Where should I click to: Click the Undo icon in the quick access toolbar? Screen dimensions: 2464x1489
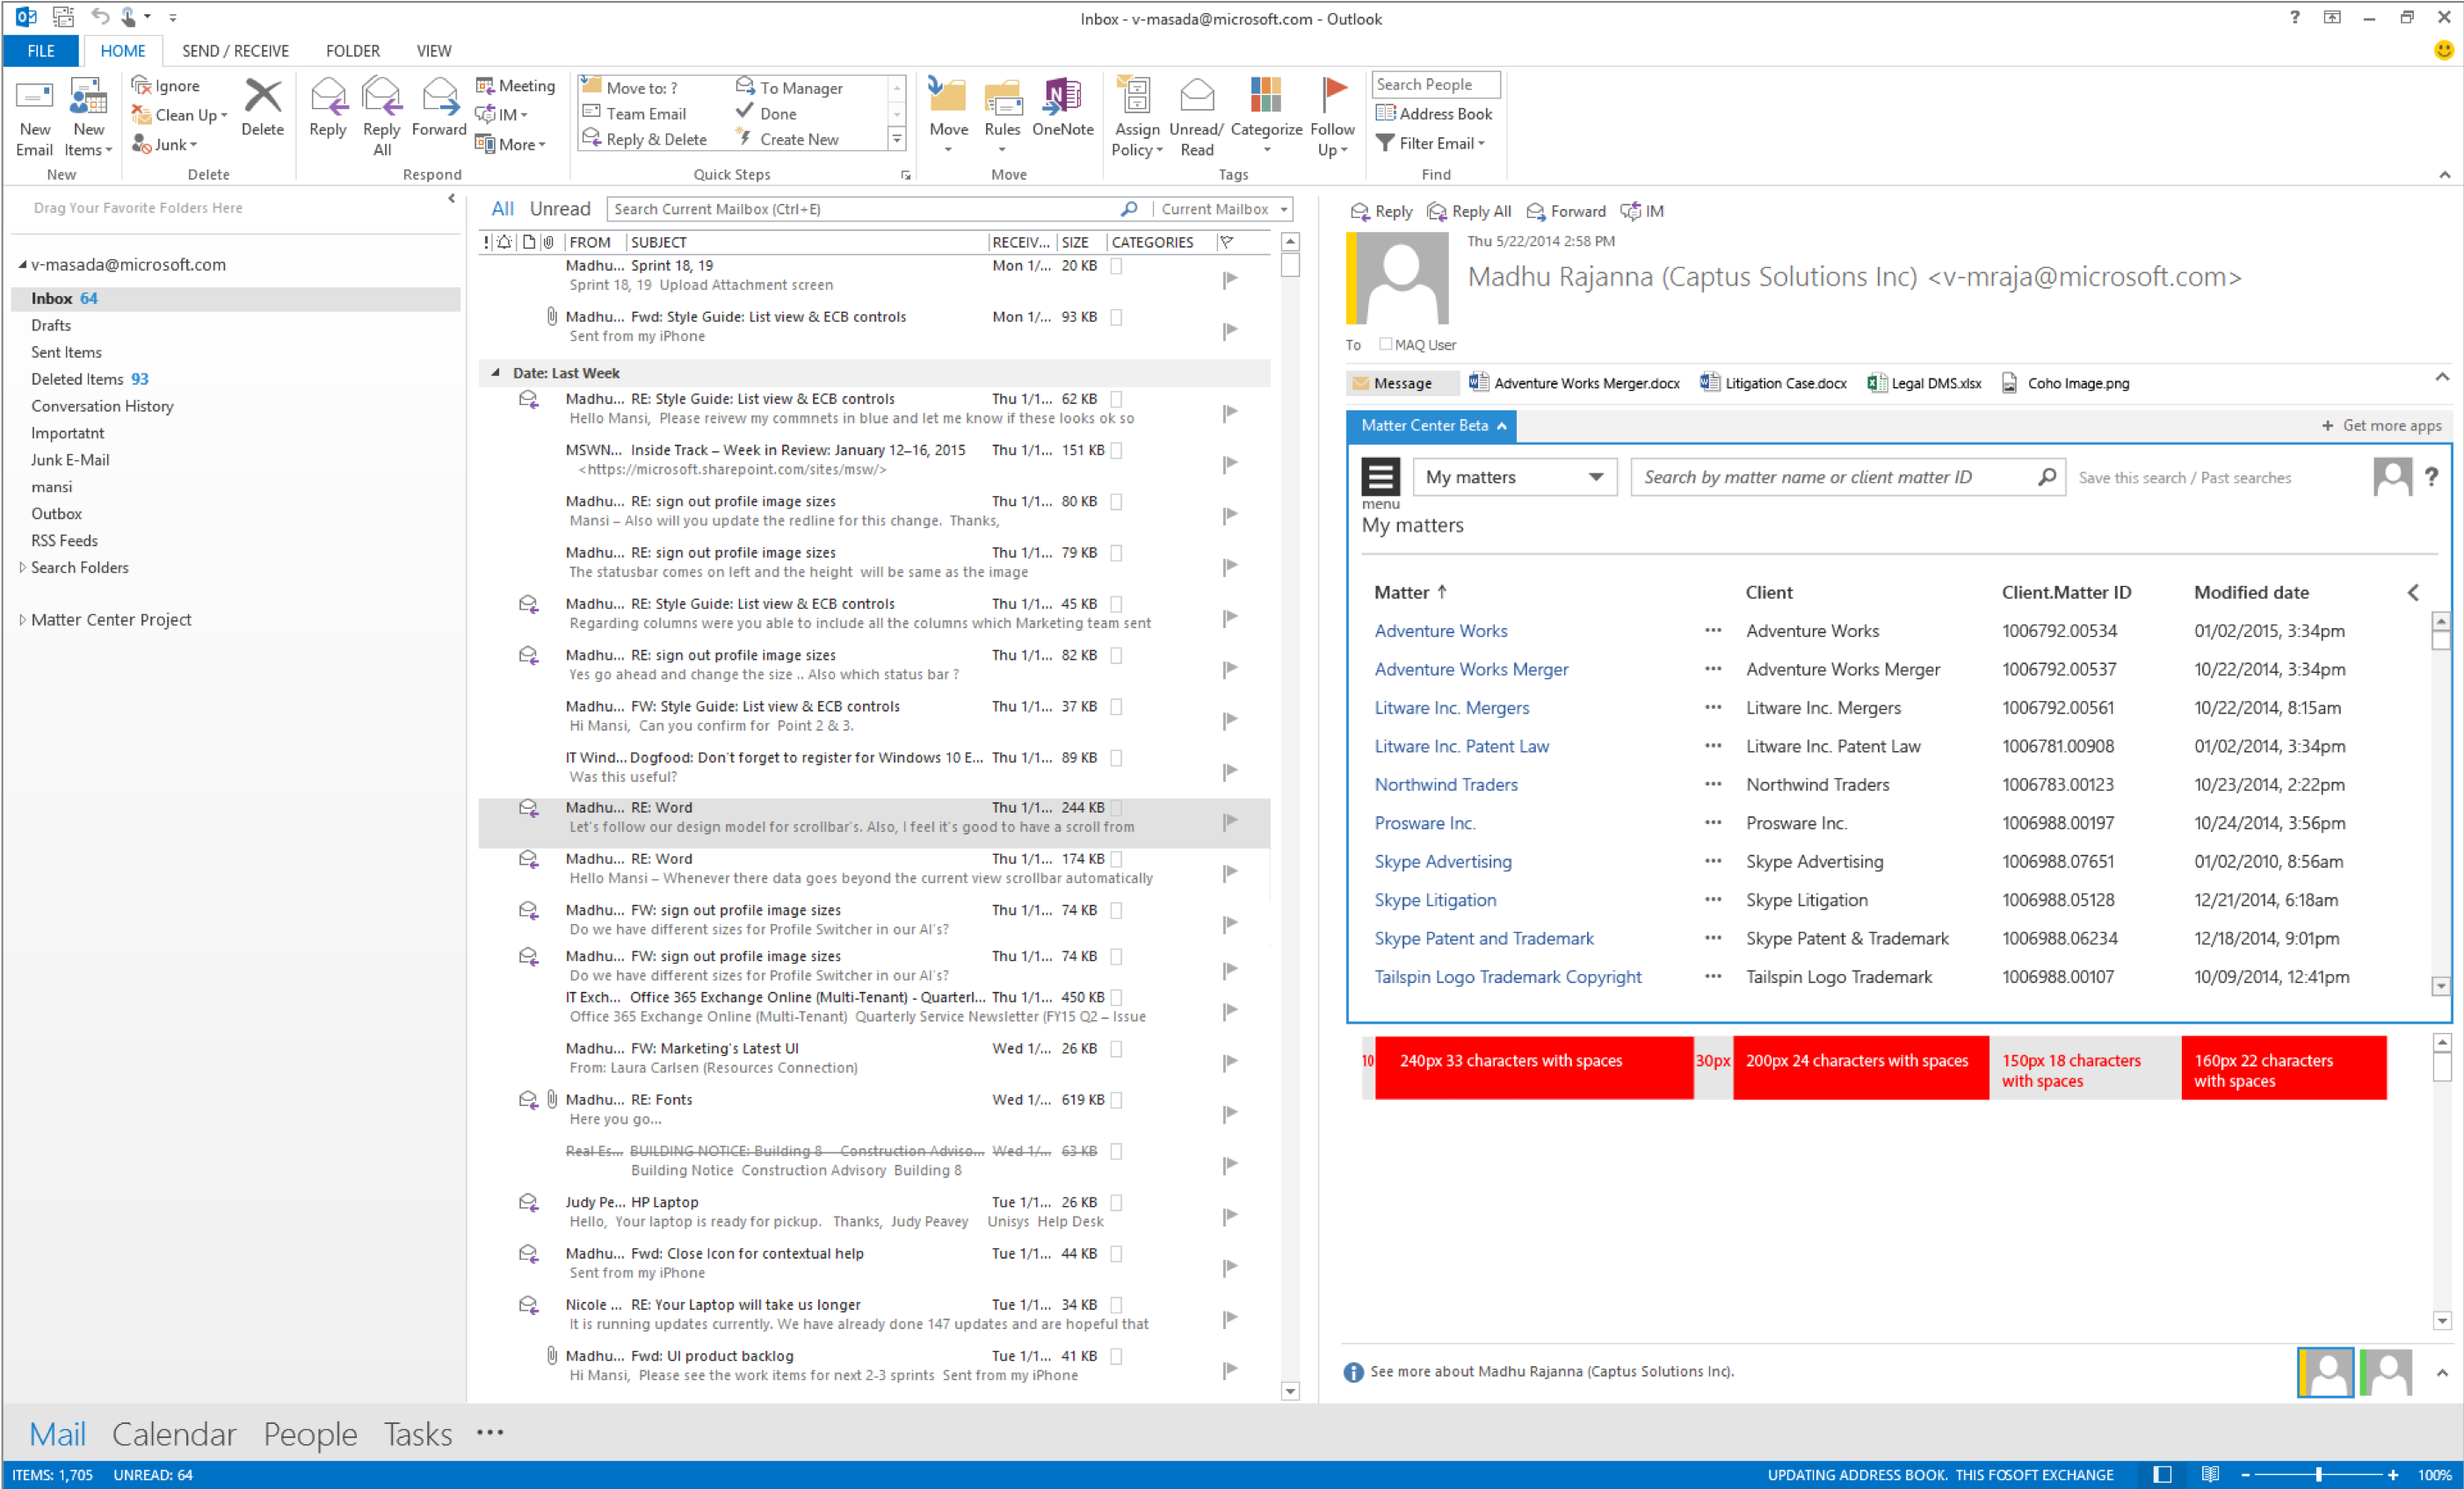tap(100, 17)
